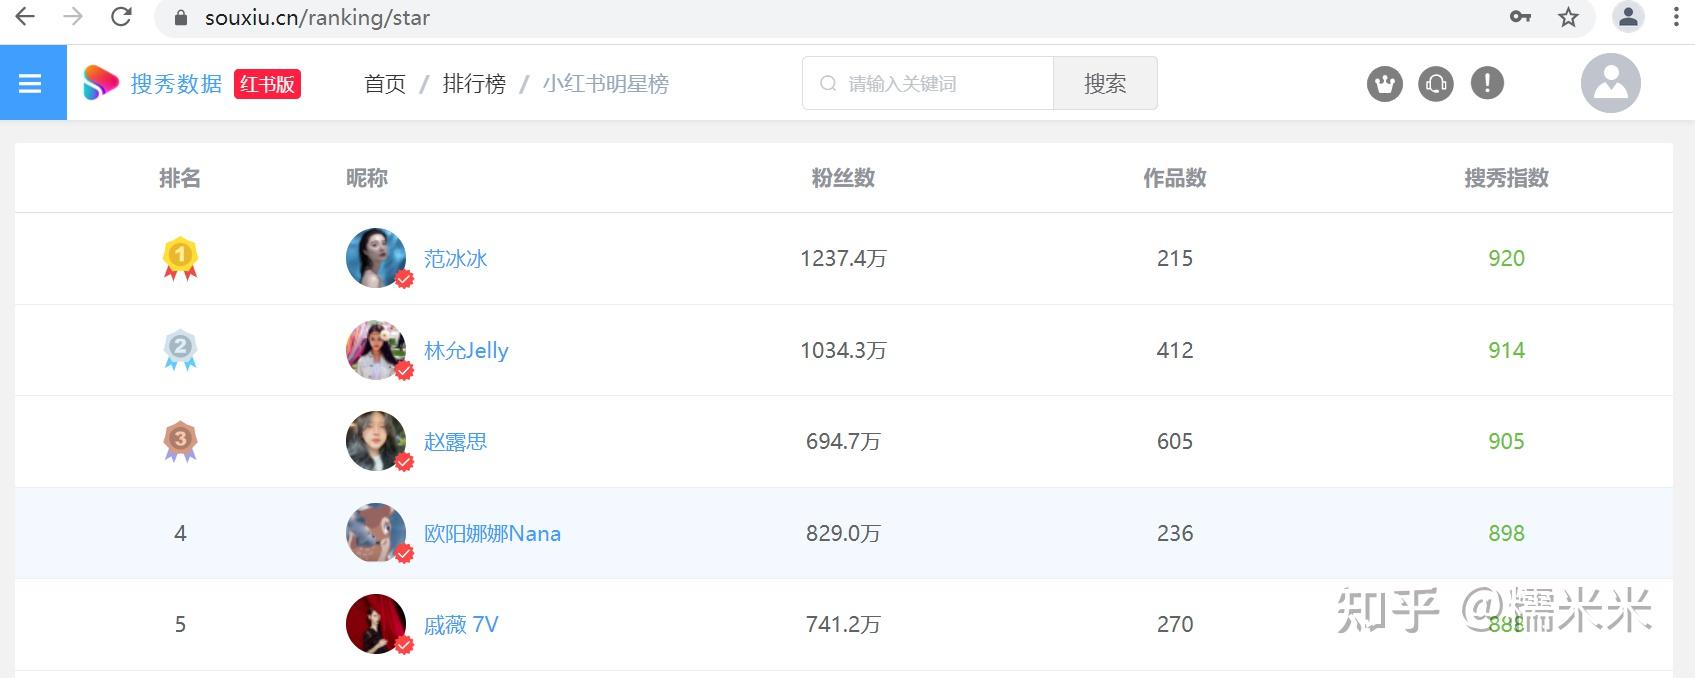Image resolution: width=1695 pixels, height=678 pixels.
Task: Click the browser back arrow
Action: pos(25,17)
